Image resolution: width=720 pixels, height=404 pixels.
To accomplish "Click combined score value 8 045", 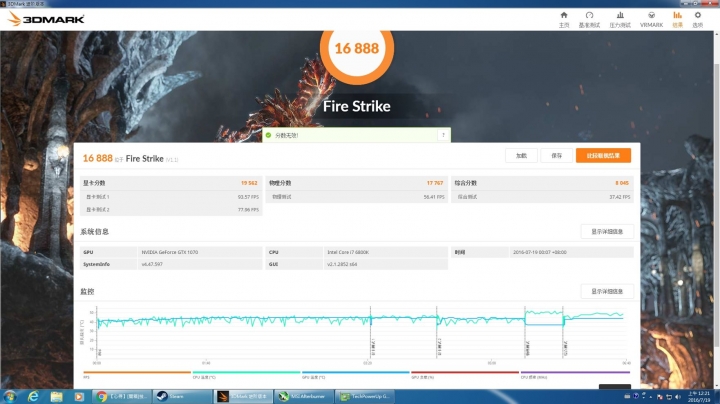I will click(622, 183).
